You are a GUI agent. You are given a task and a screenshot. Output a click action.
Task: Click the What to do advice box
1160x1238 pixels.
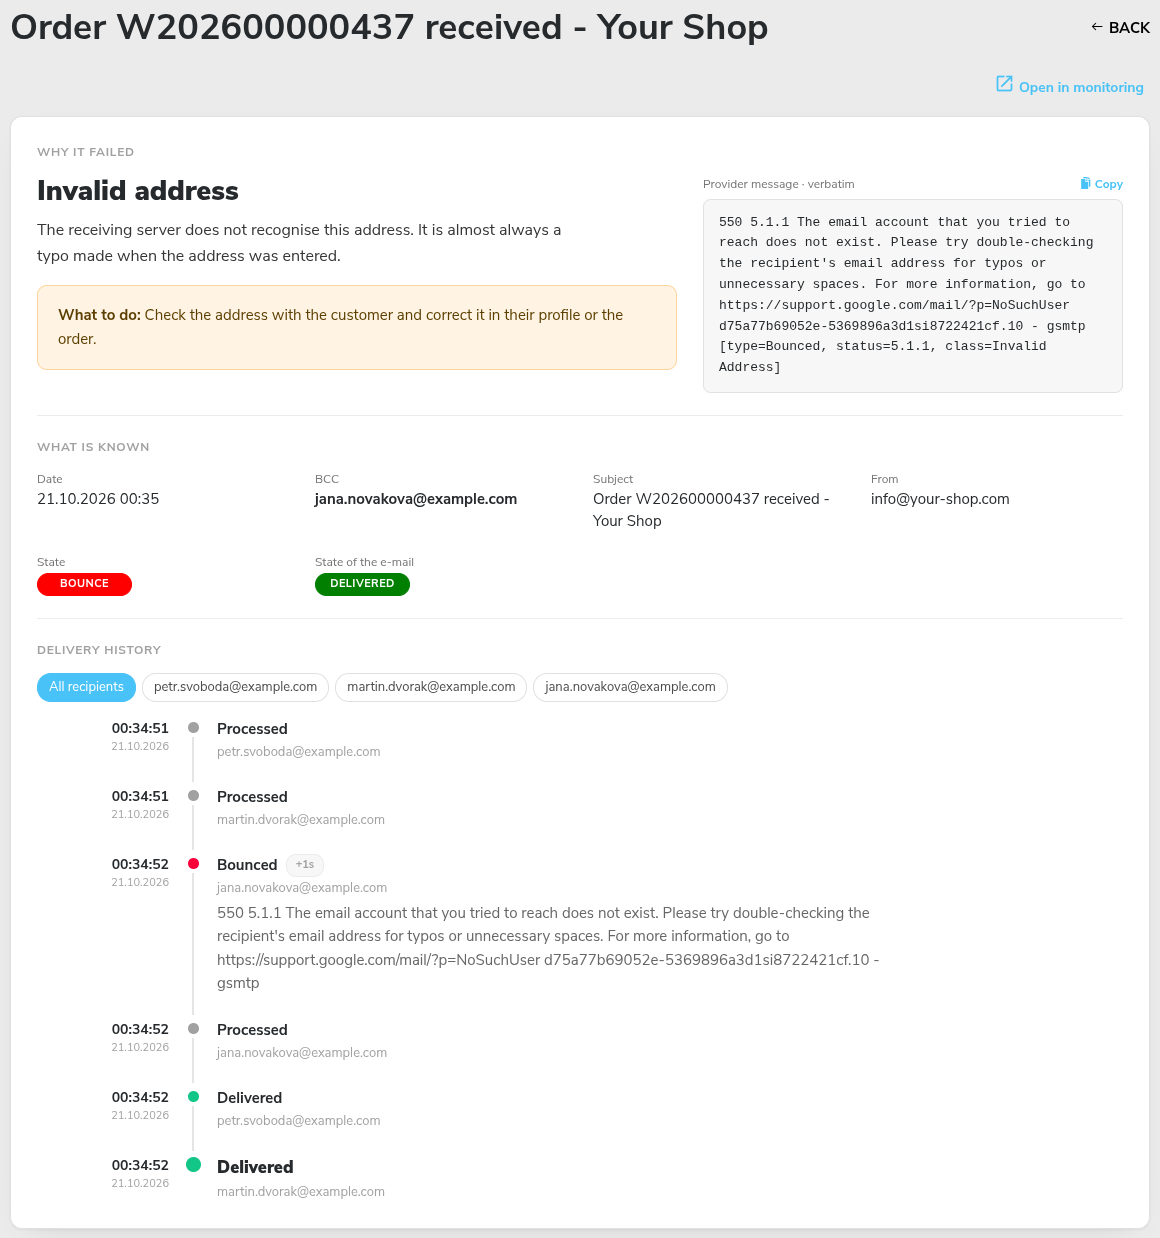[x=357, y=327]
